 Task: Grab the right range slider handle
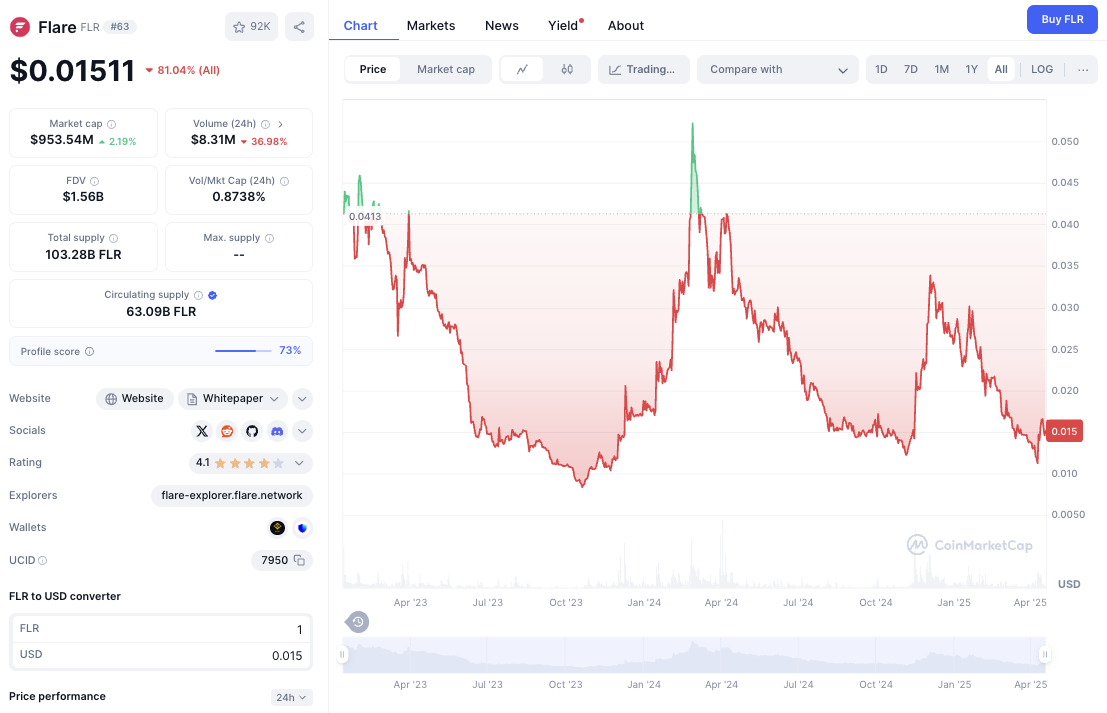point(1045,654)
